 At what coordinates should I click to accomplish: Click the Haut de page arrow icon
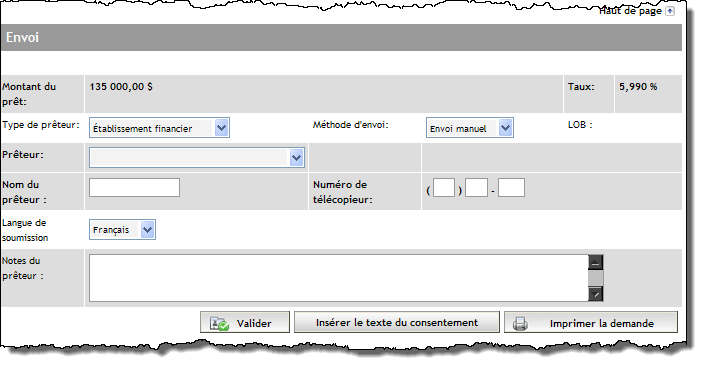click(670, 11)
